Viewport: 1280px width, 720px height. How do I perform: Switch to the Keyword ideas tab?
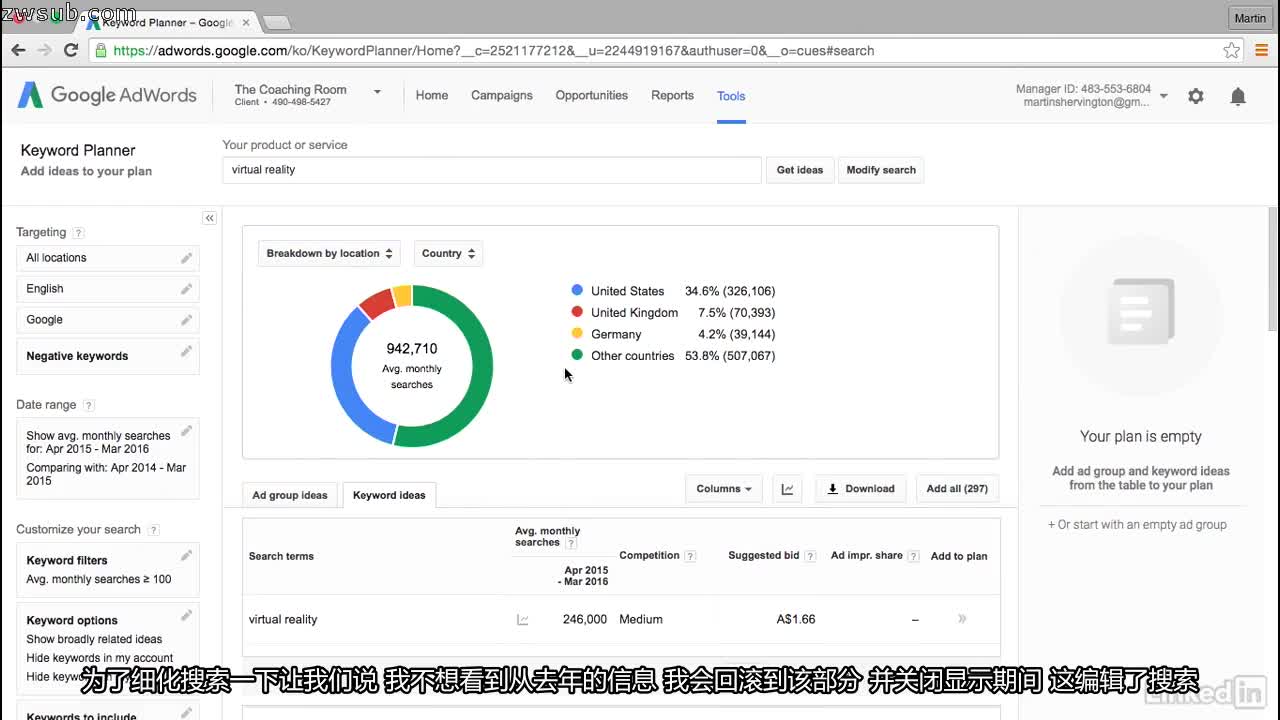[389, 495]
